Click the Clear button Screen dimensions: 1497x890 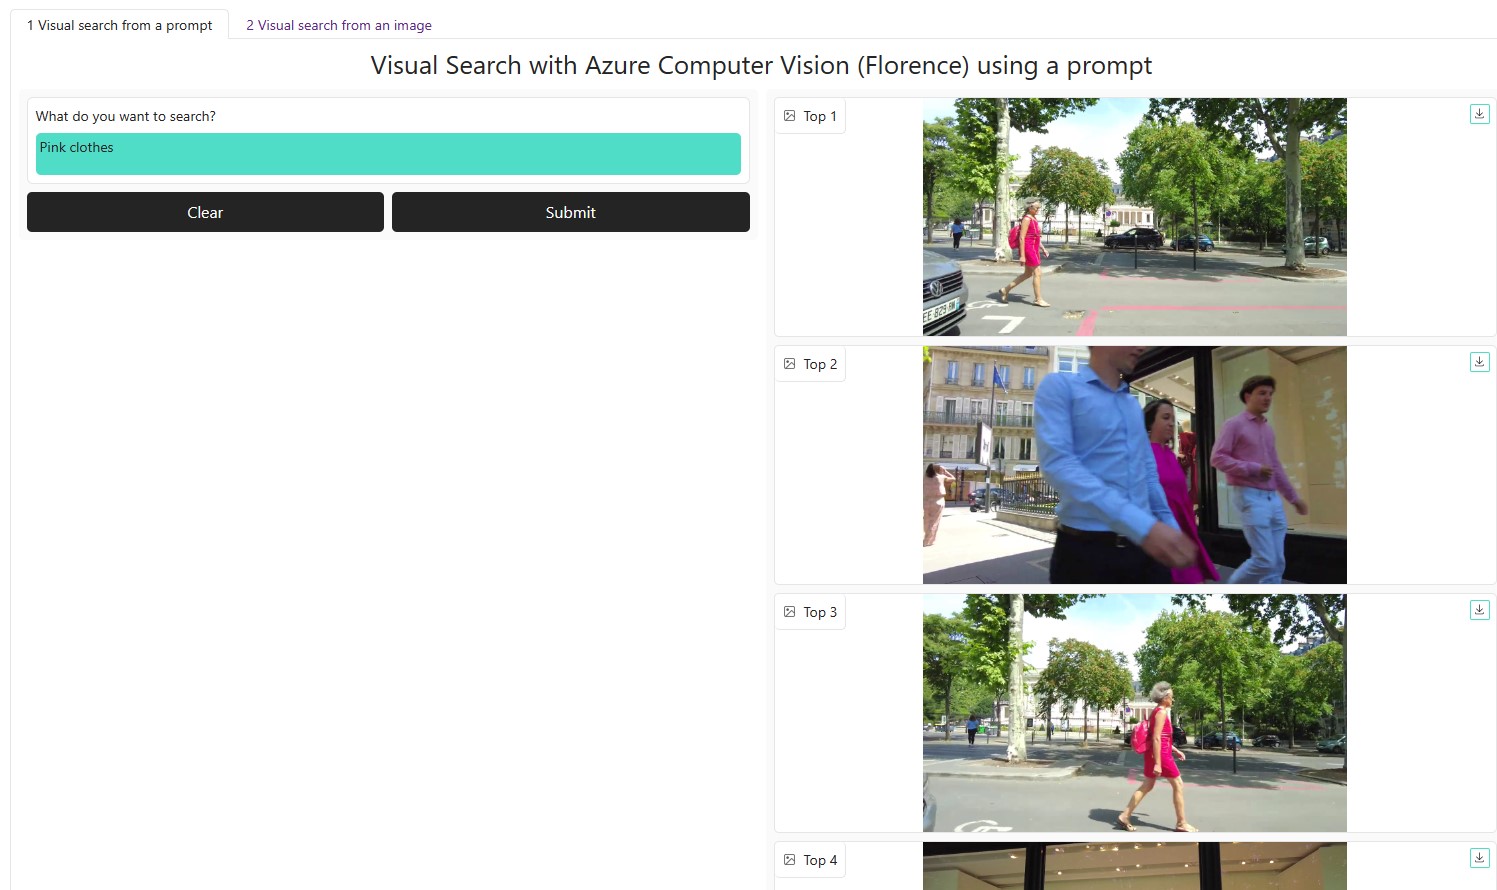(205, 212)
